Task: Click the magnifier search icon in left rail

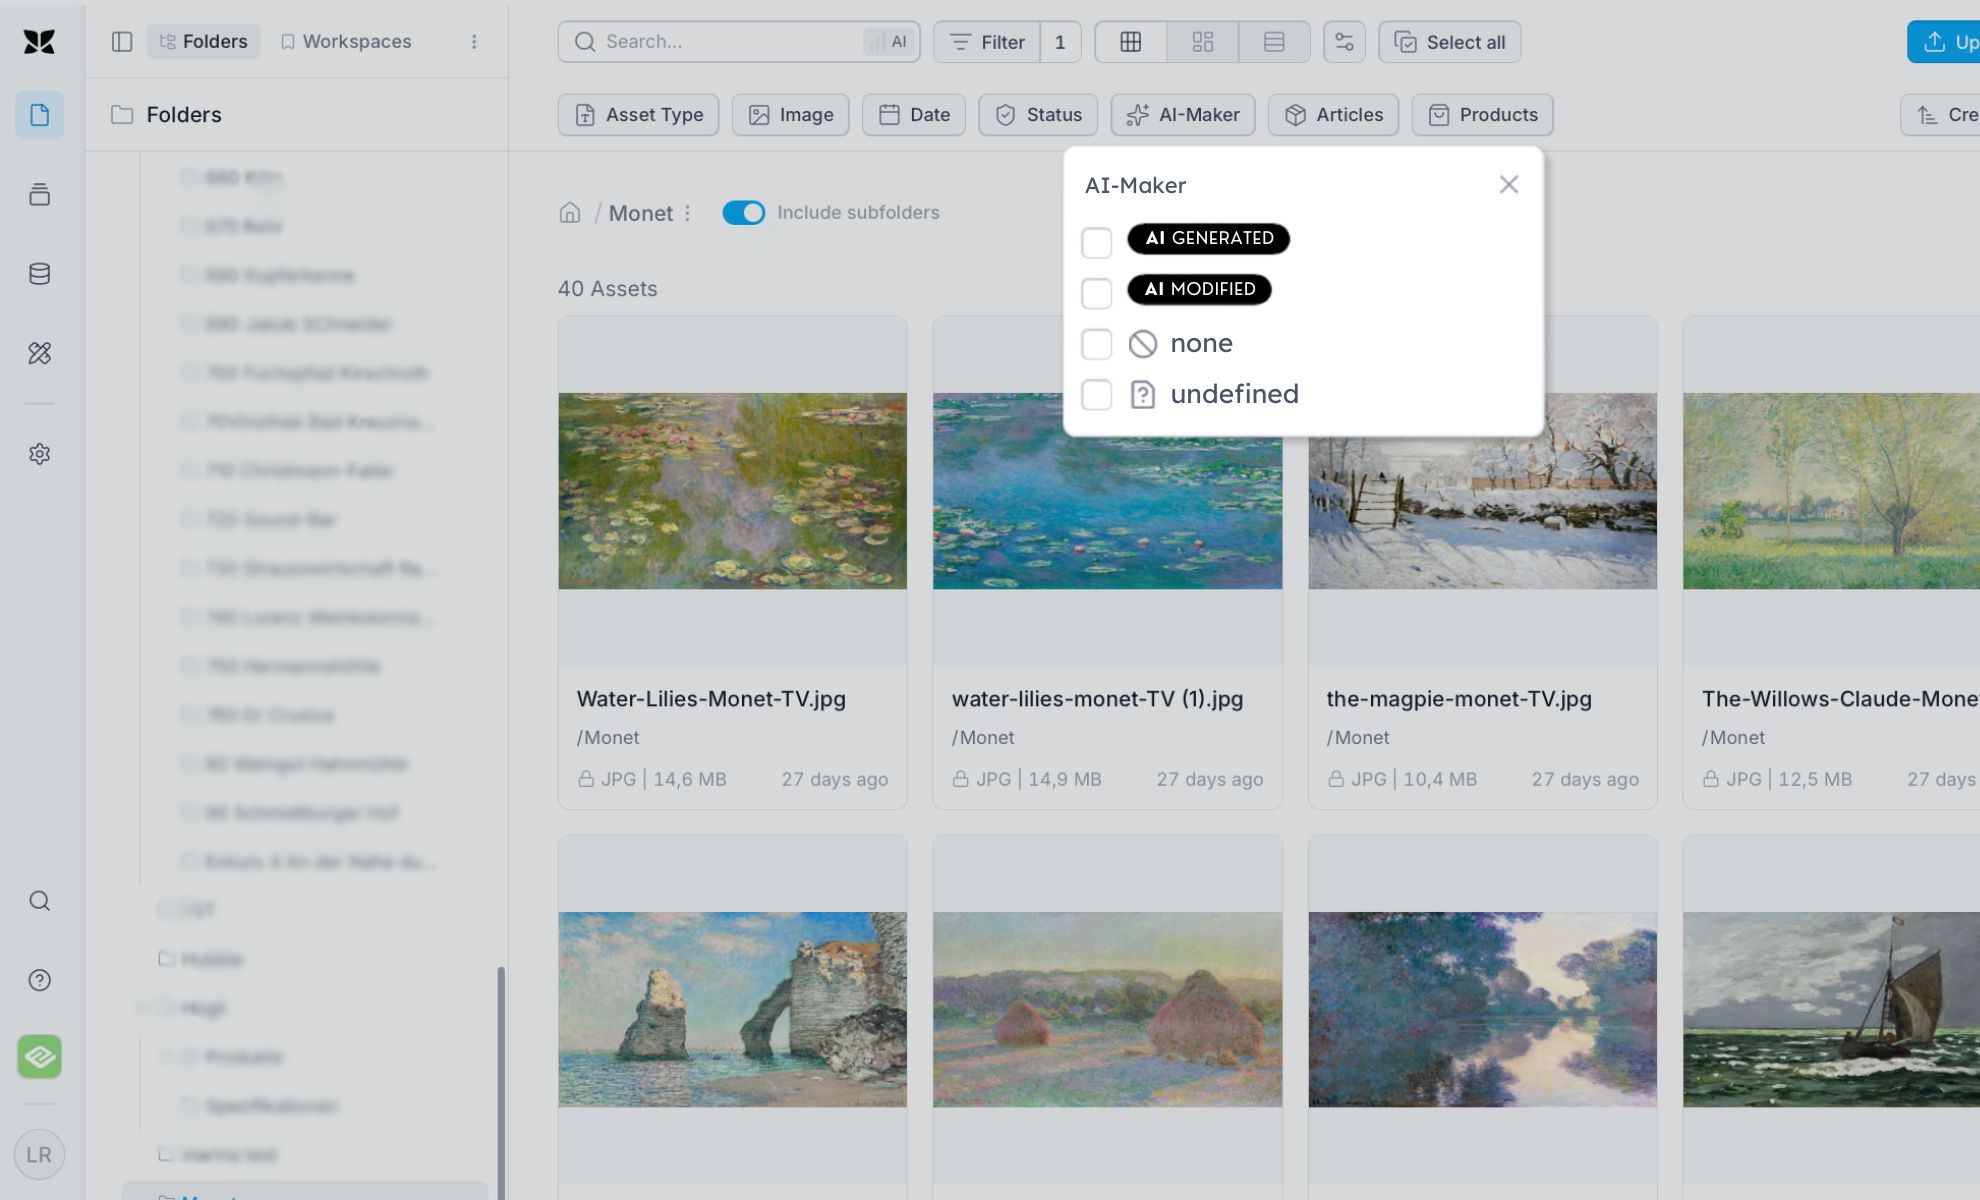Action: (39, 901)
